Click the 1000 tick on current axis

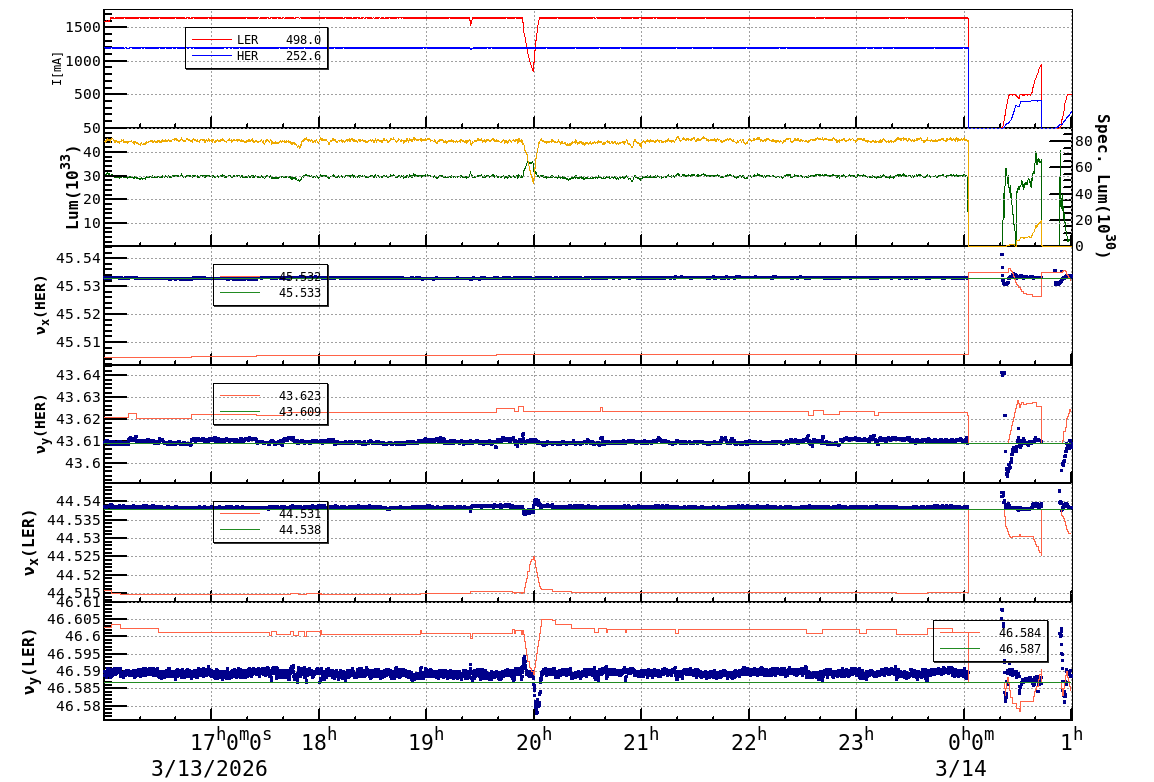pyautogui.click(x=83, y=61)
